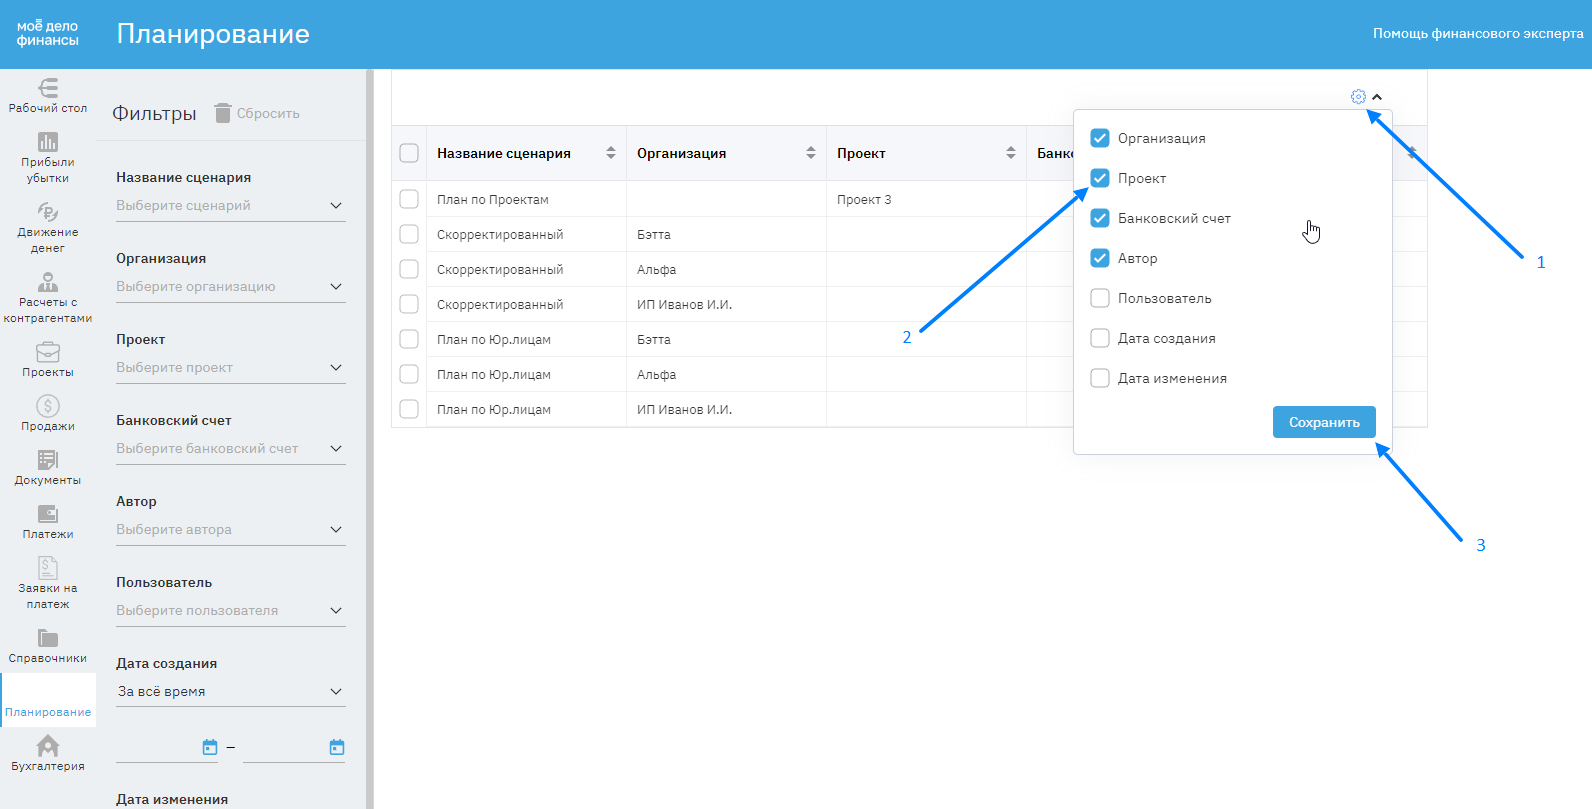Enable the Пользователь column checkbox
The image size is (1592, 809).
(x=1100, y=298)
